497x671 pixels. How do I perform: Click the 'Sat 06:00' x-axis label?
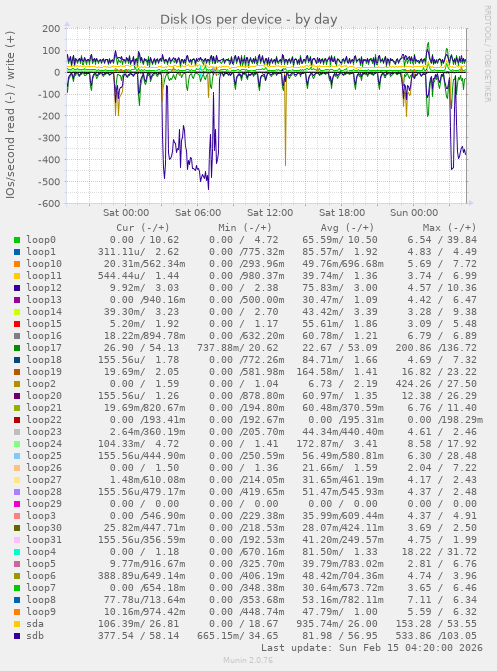point(198,213)
